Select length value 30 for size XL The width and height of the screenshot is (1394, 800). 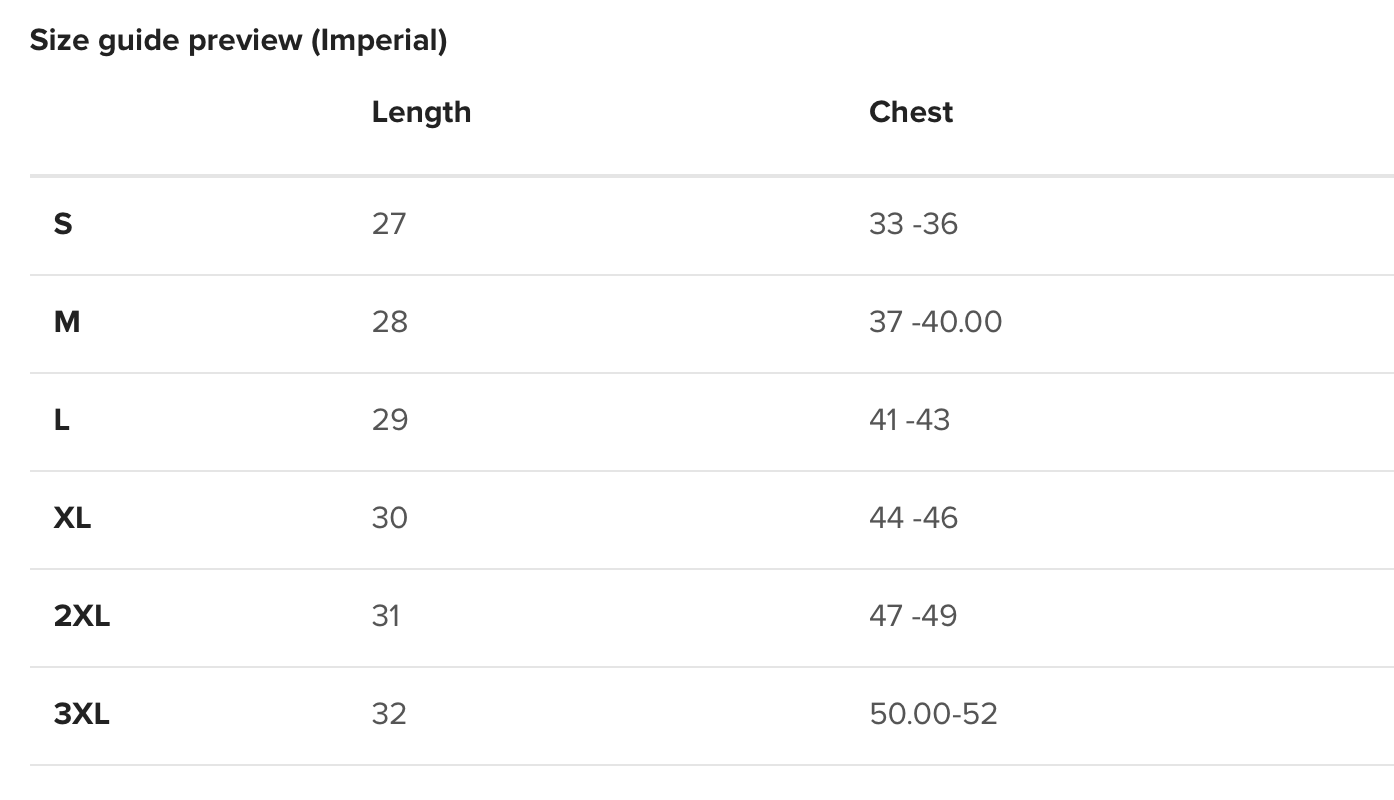point(390,518)
